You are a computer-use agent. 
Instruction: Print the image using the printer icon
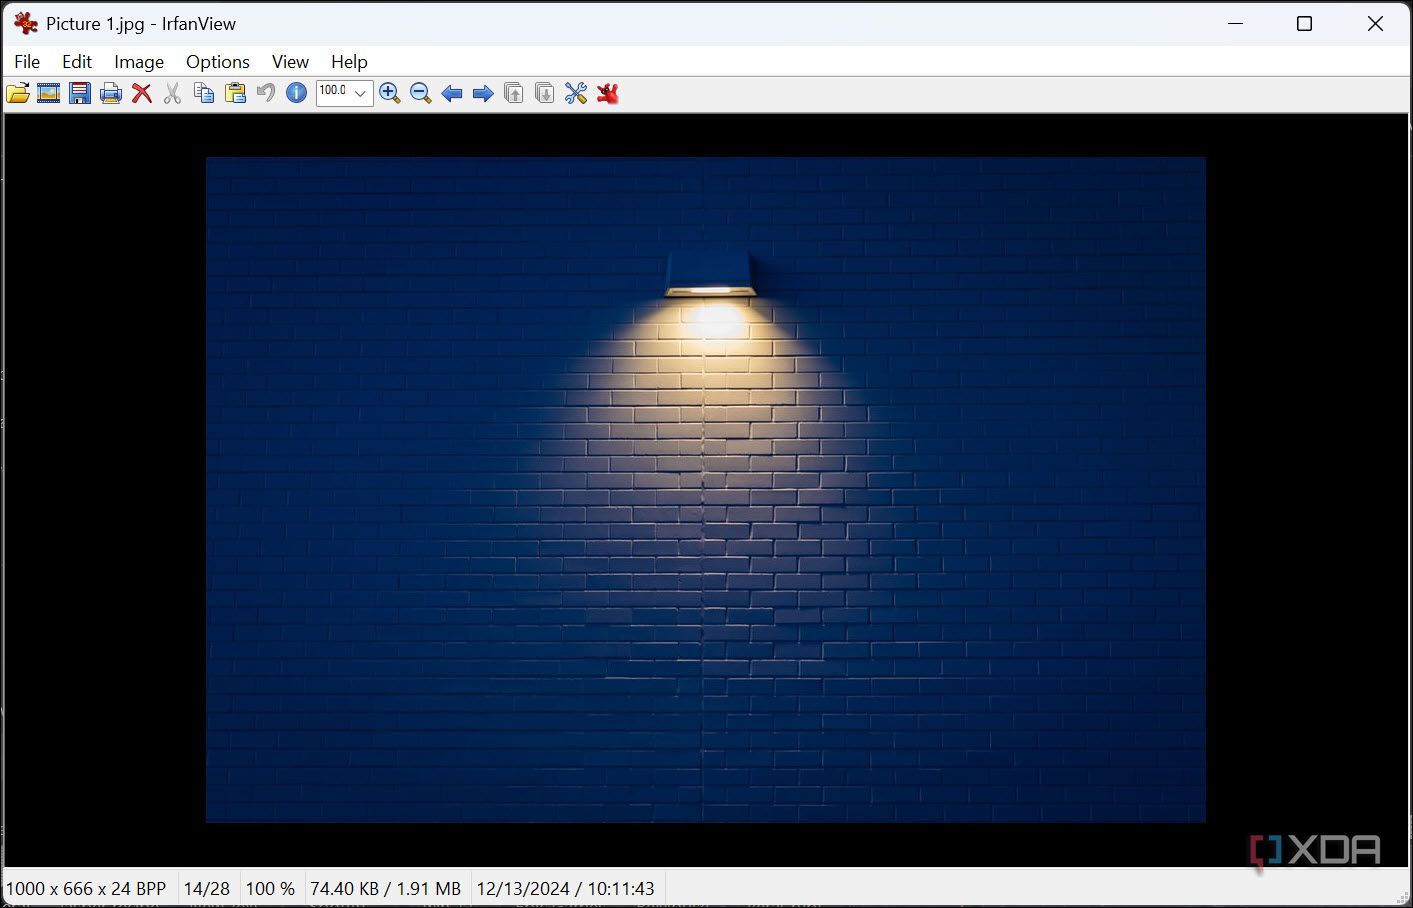(111, 94)
